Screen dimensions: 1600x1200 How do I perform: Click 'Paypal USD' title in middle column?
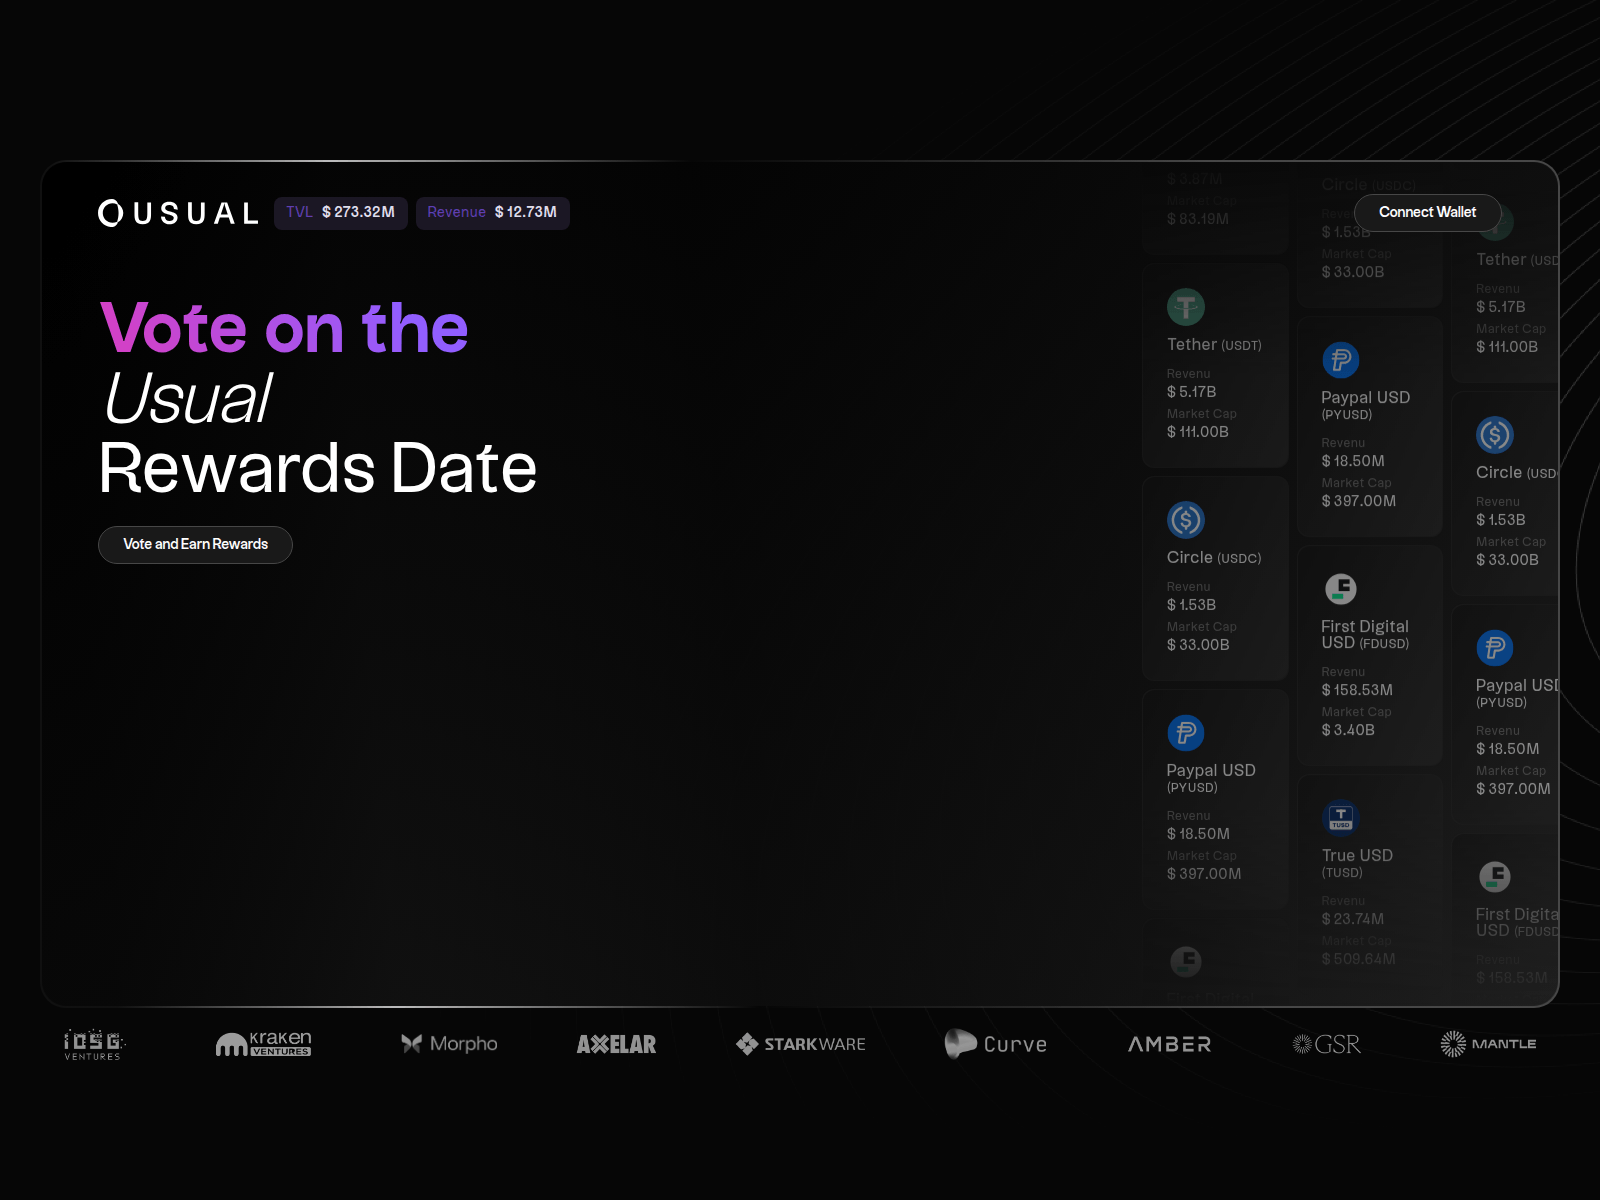point(1366,397)
